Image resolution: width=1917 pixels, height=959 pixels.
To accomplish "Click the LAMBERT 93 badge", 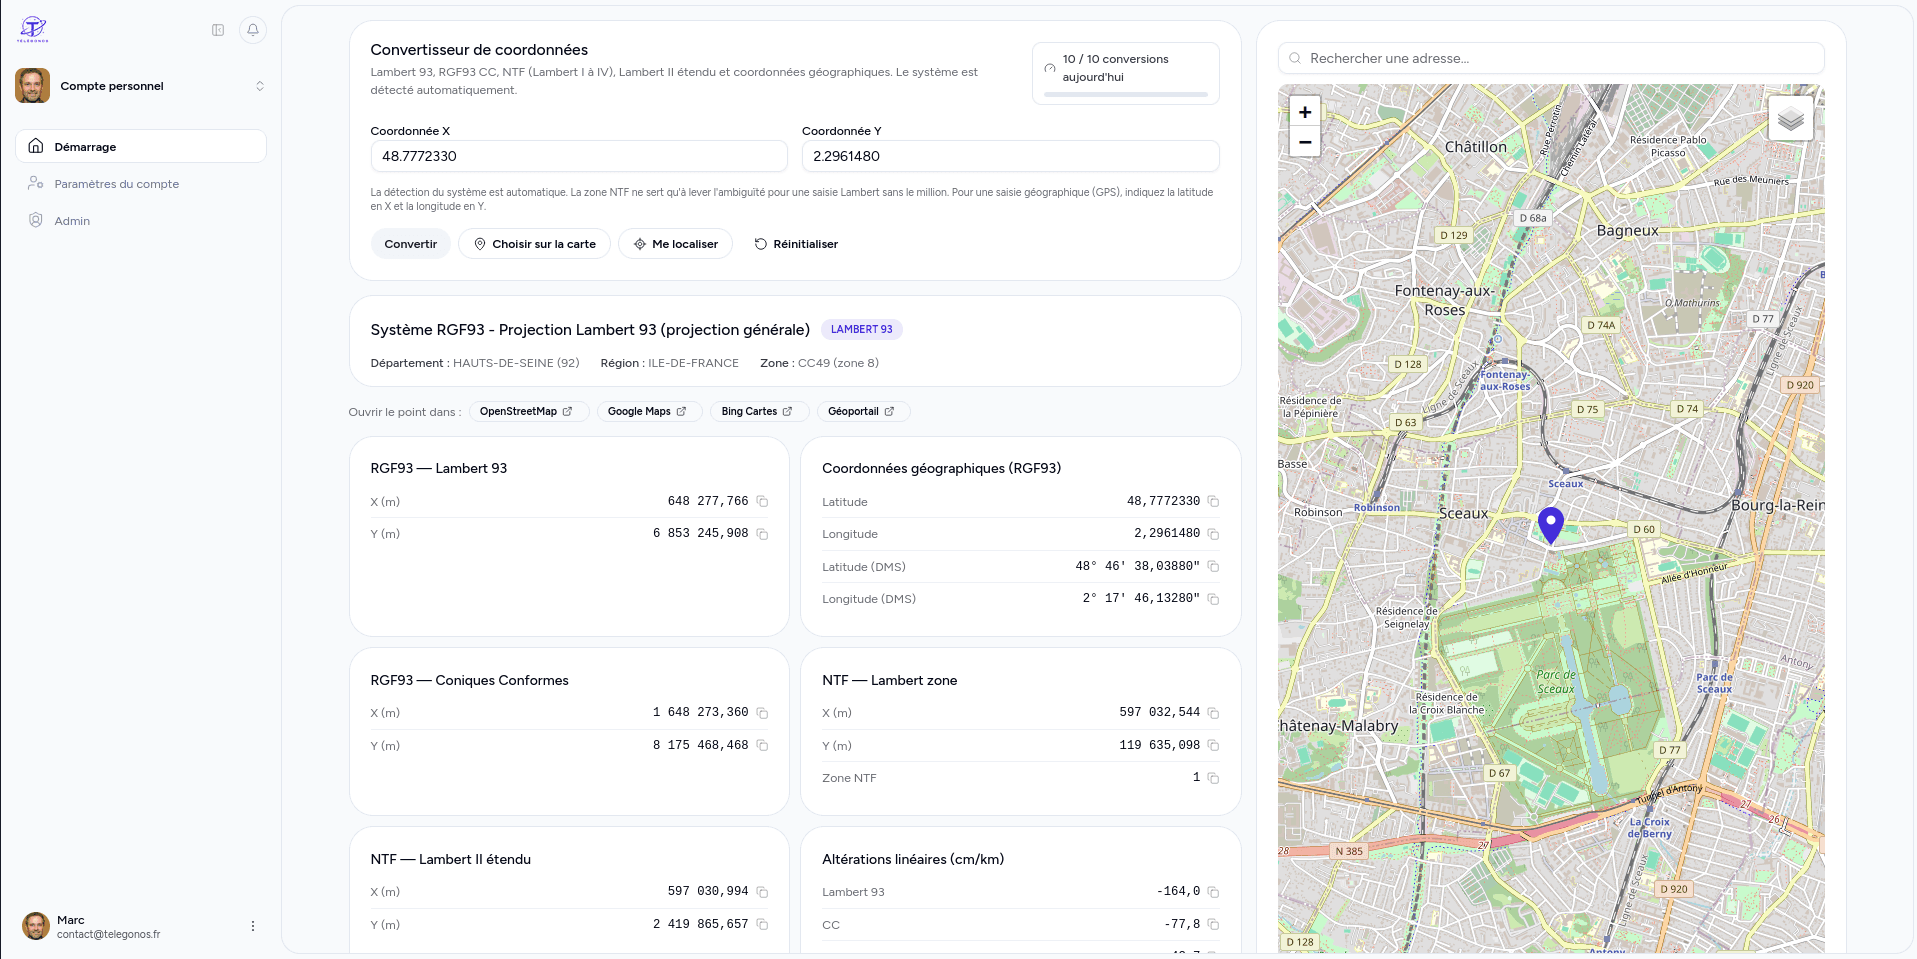I will [x=862, y=329].
